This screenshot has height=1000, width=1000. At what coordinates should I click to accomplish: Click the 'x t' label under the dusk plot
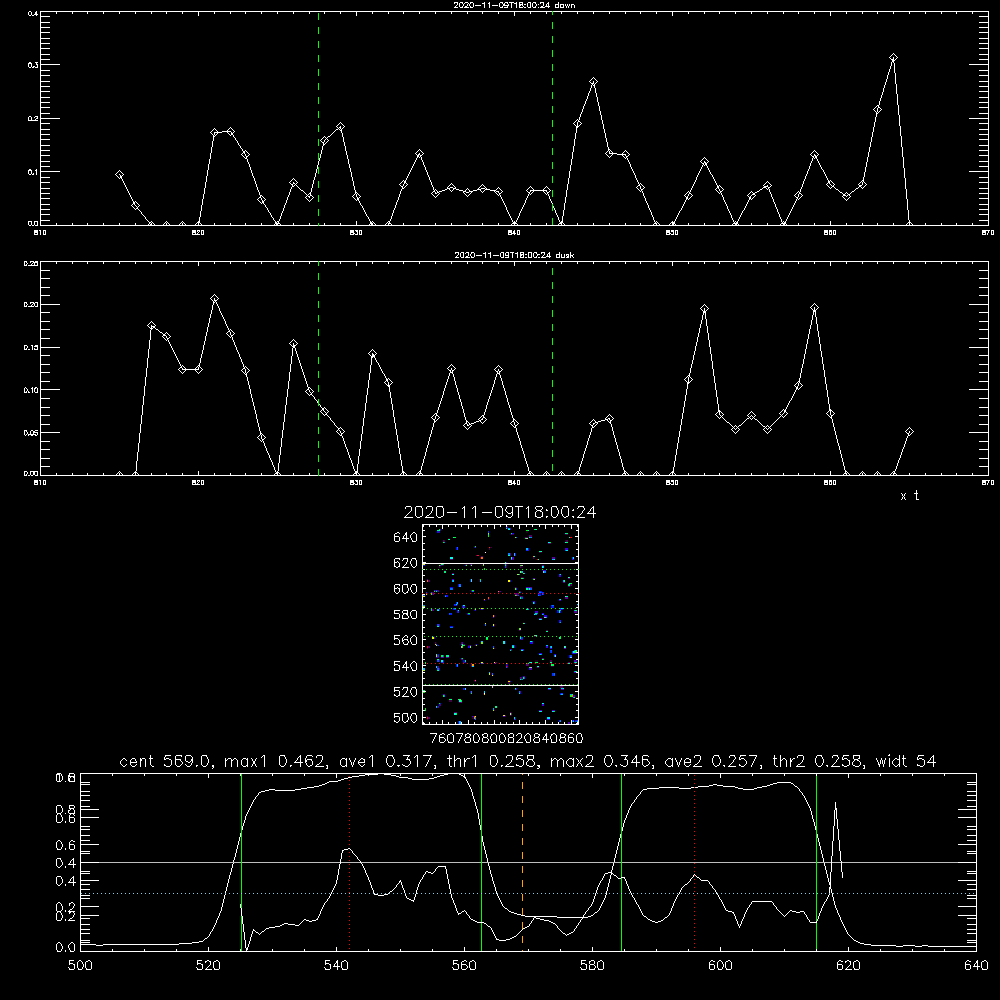point(909,496)
